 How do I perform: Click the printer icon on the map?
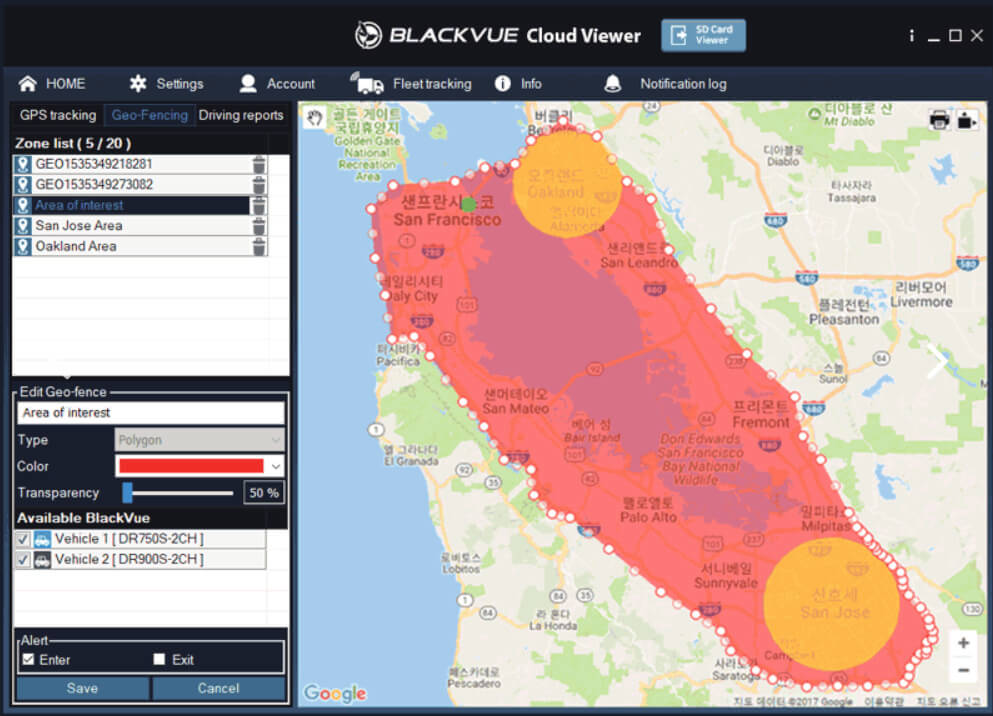pos(939,120)
